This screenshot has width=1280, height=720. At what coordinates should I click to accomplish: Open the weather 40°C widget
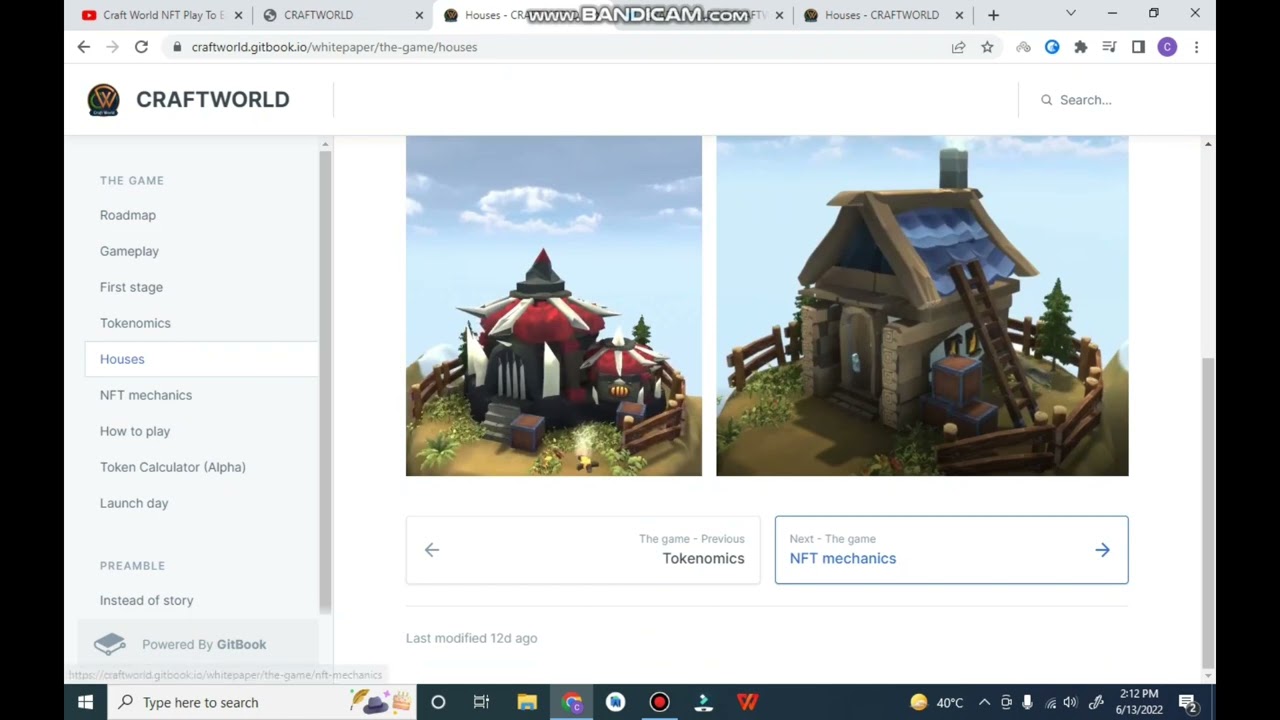tap(937, 702)
